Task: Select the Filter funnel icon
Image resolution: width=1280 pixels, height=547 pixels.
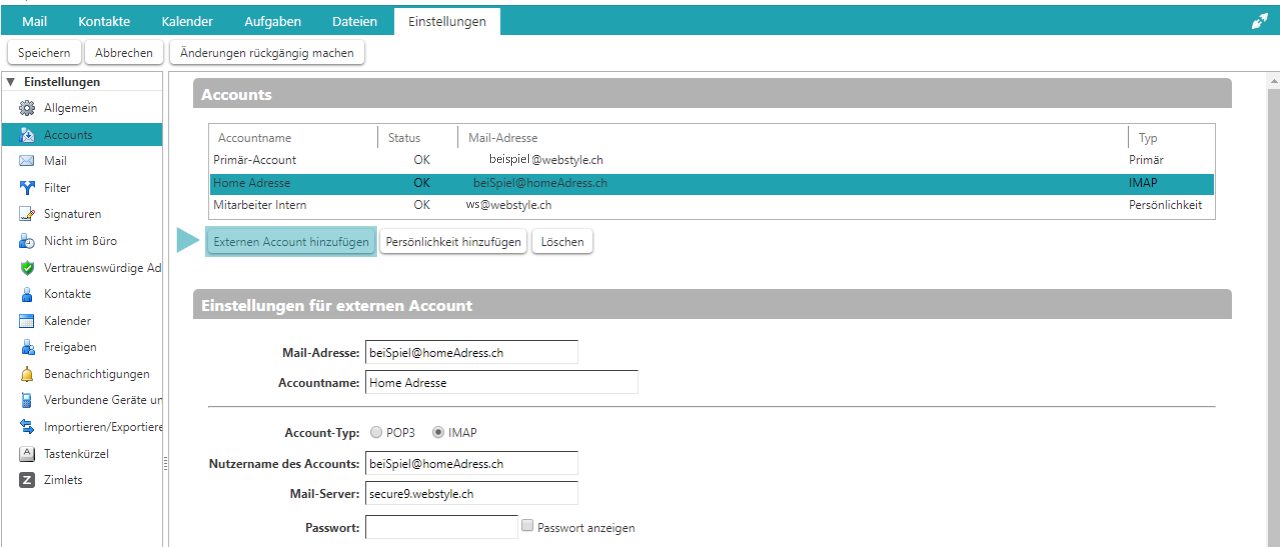Action: click(x=28, y=188)
